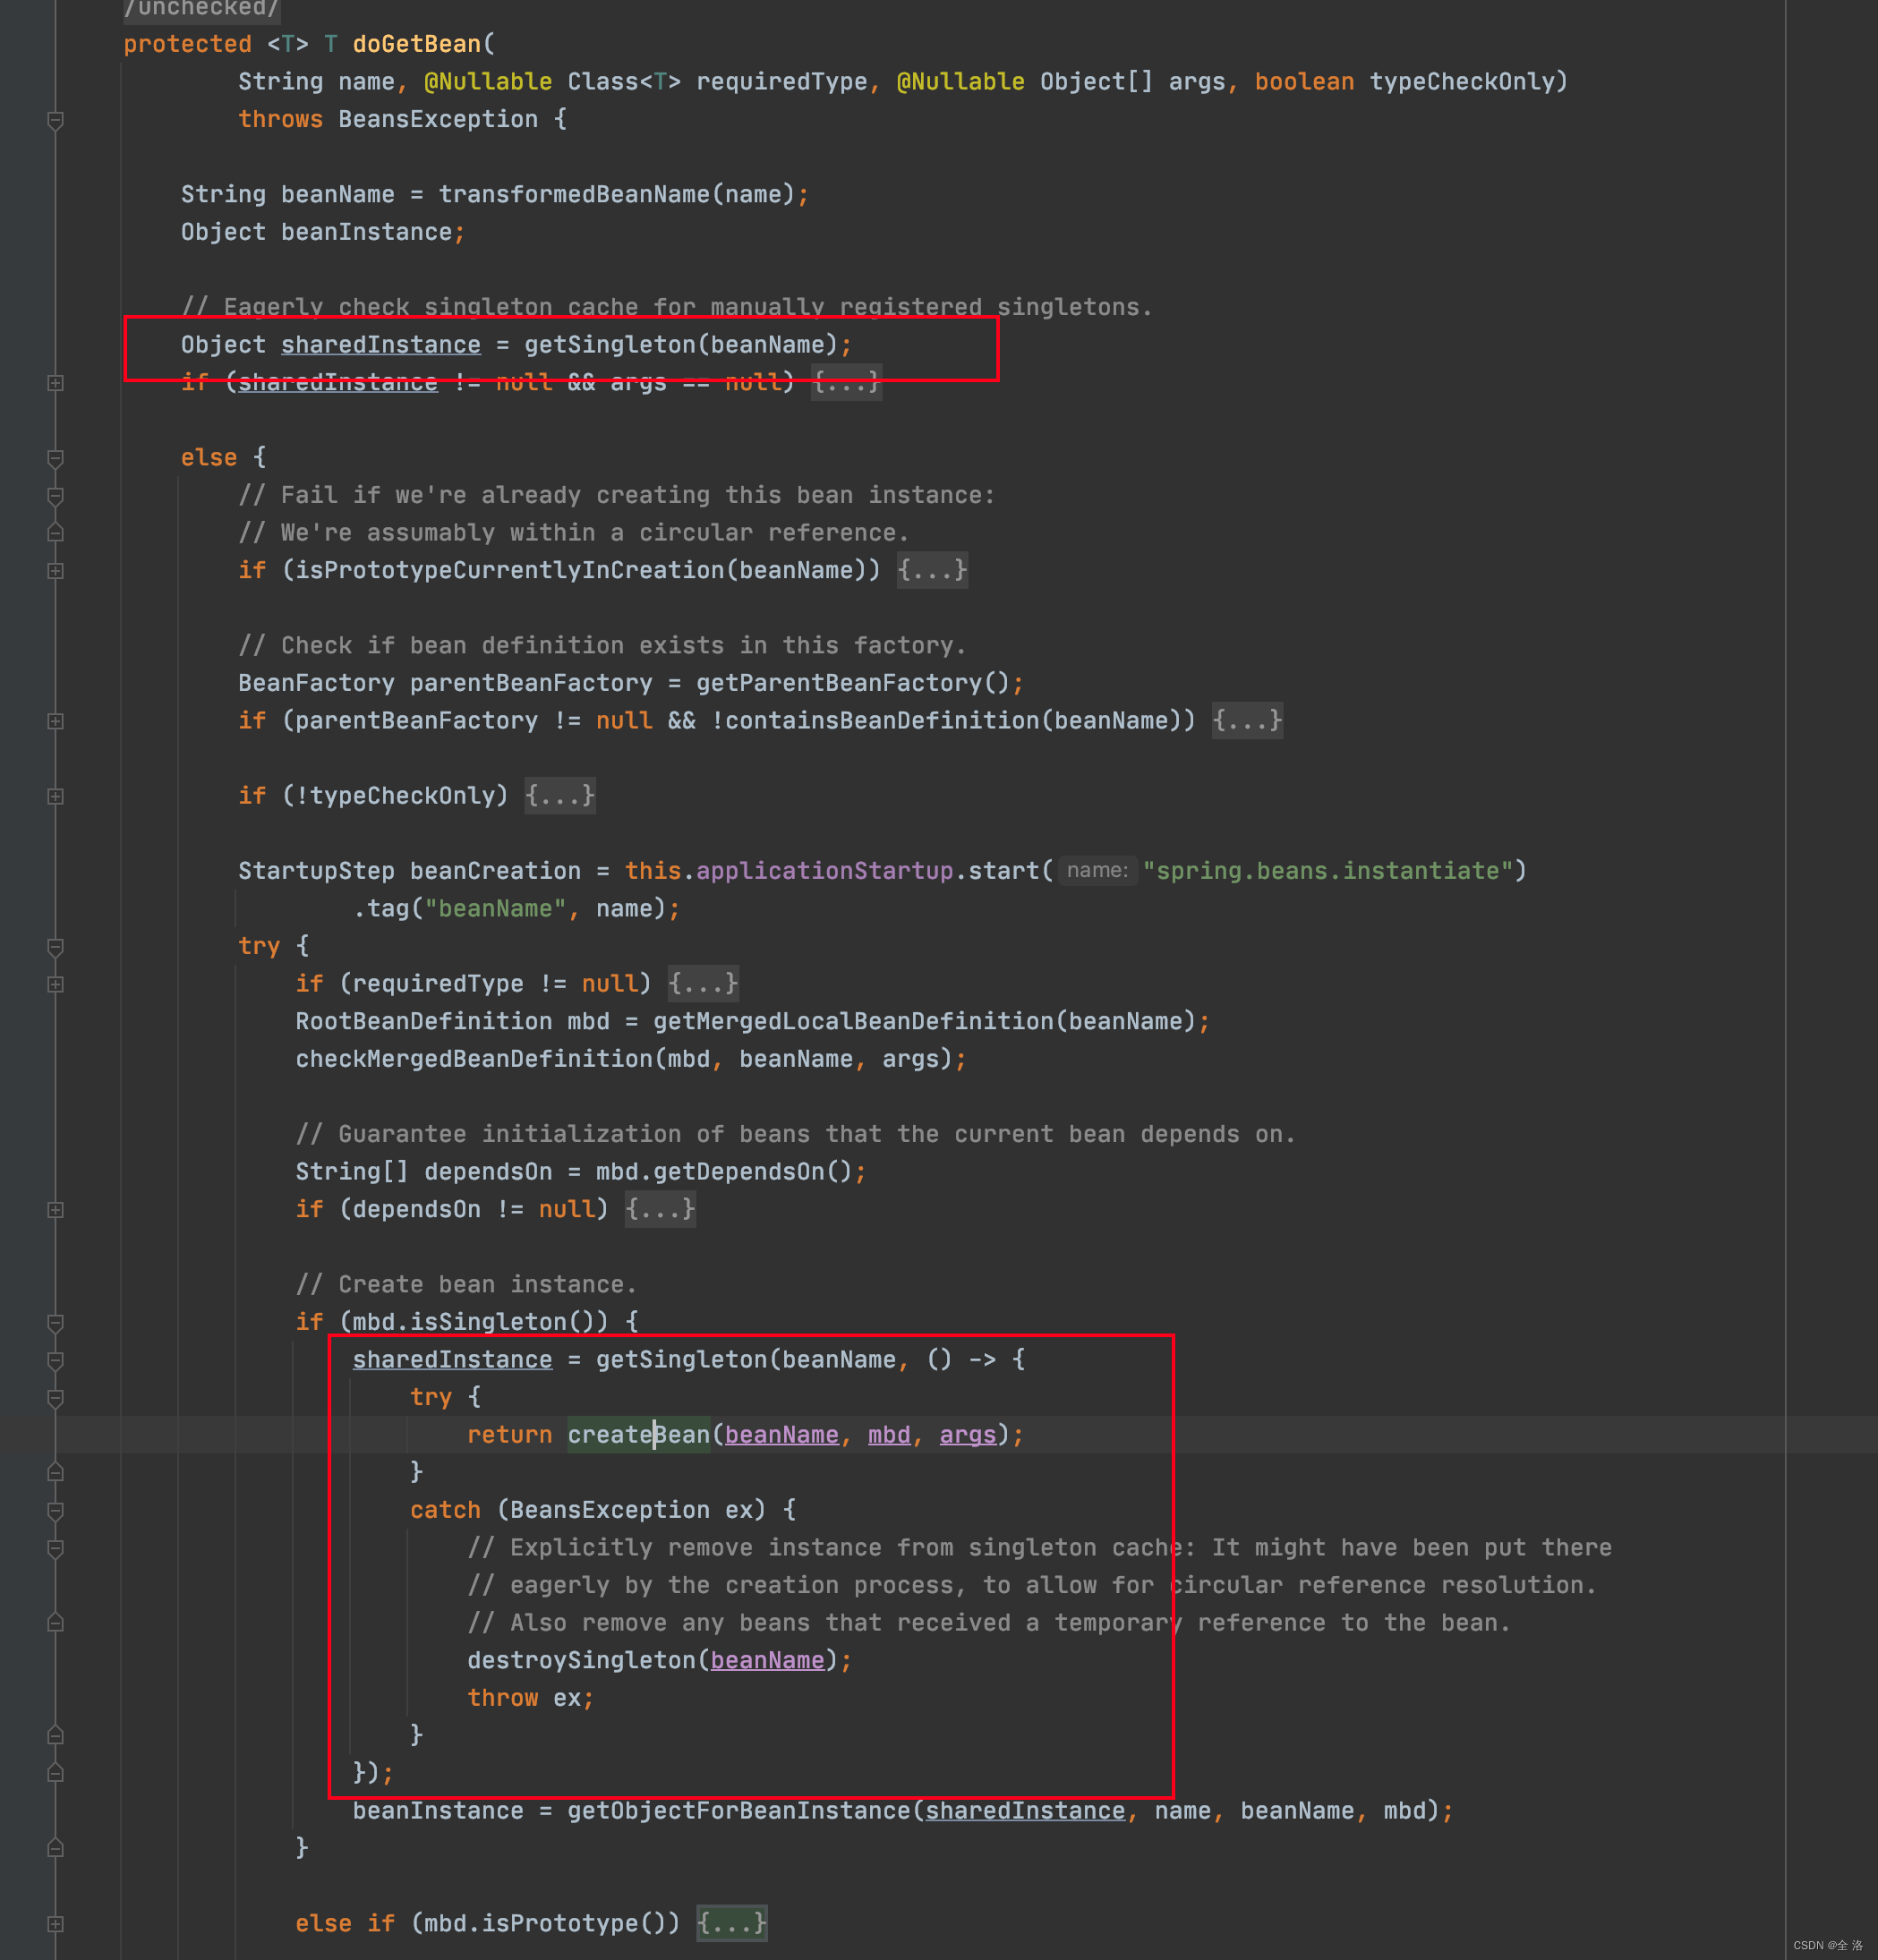Click @Nullable annotation before Class<T>
The height and width of the screenshot is (1960, 1878).
point(489,81)
